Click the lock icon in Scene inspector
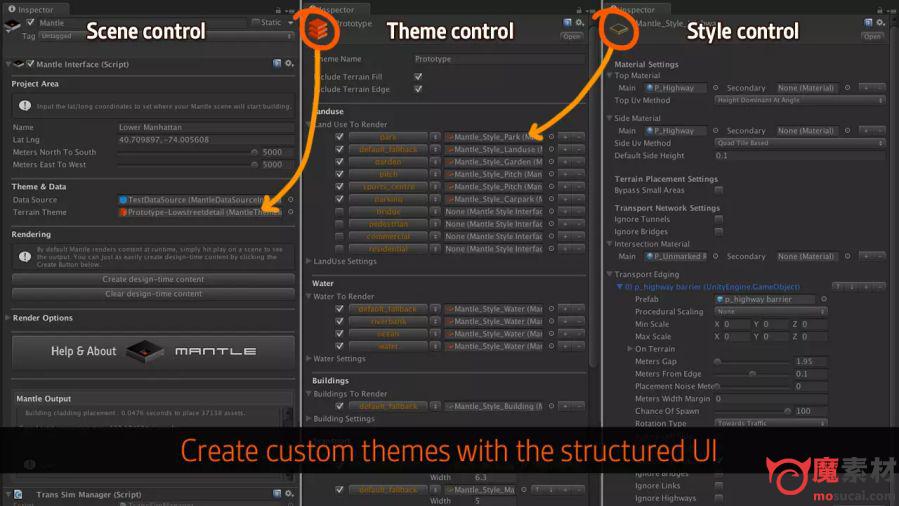The image size is (899, 506). 278,10
